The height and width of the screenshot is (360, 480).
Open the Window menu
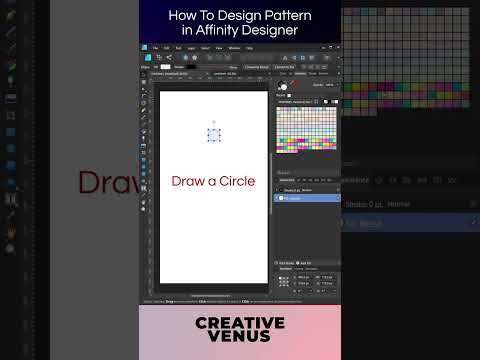[x=234, y=48]
